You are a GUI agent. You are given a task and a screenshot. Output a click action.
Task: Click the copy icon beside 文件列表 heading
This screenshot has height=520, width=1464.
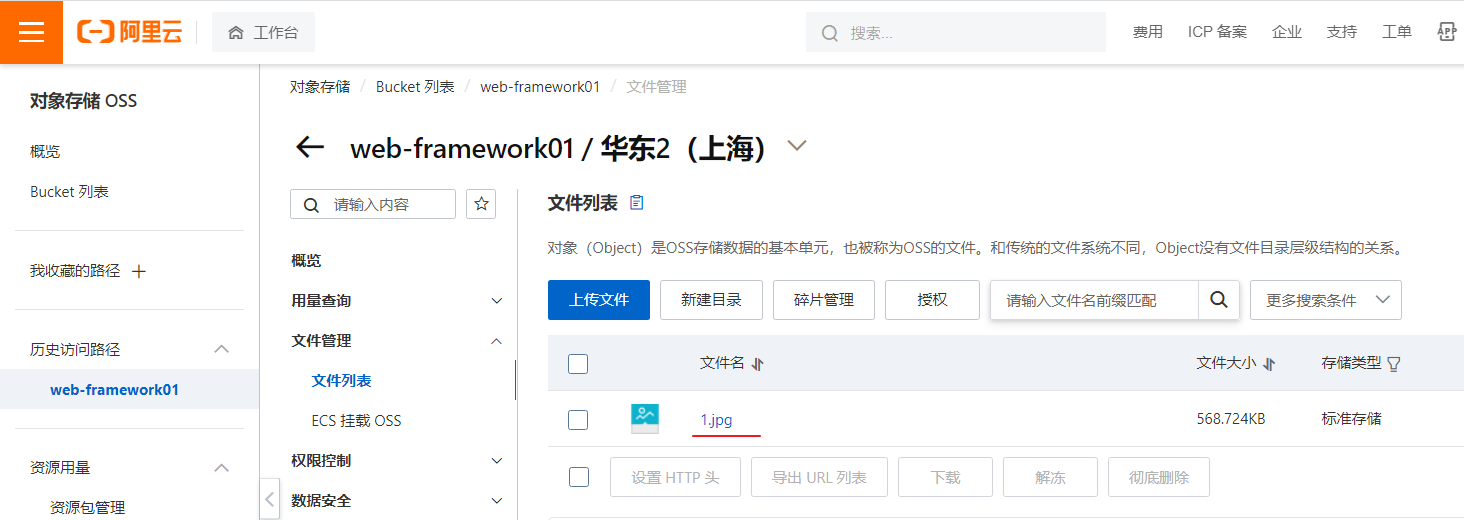click(x=637, y=203)
